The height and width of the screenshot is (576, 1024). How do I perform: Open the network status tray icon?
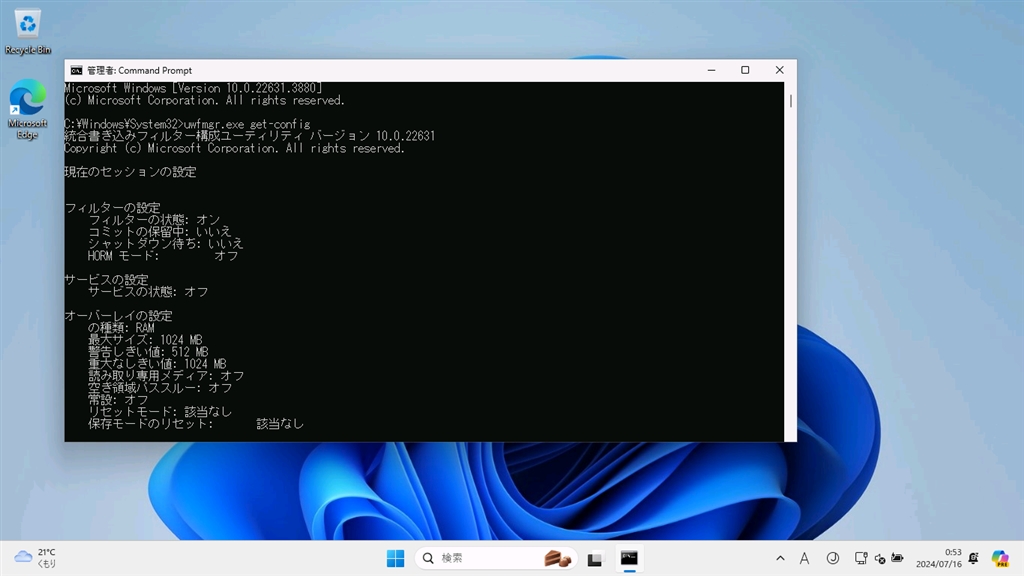click(861, 558)
